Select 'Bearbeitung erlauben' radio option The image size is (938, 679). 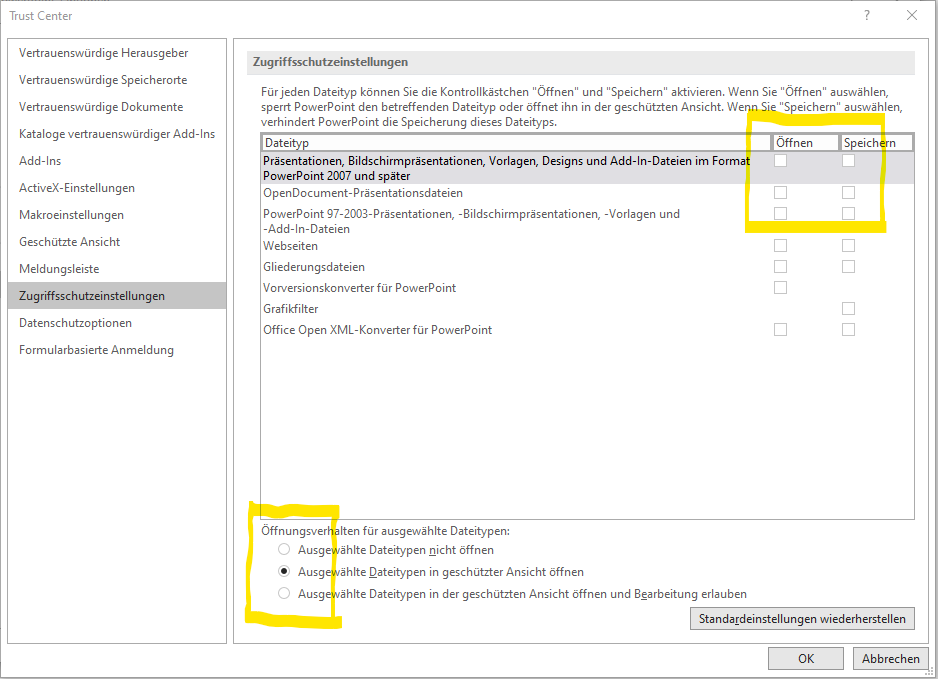tap(284, 593)
